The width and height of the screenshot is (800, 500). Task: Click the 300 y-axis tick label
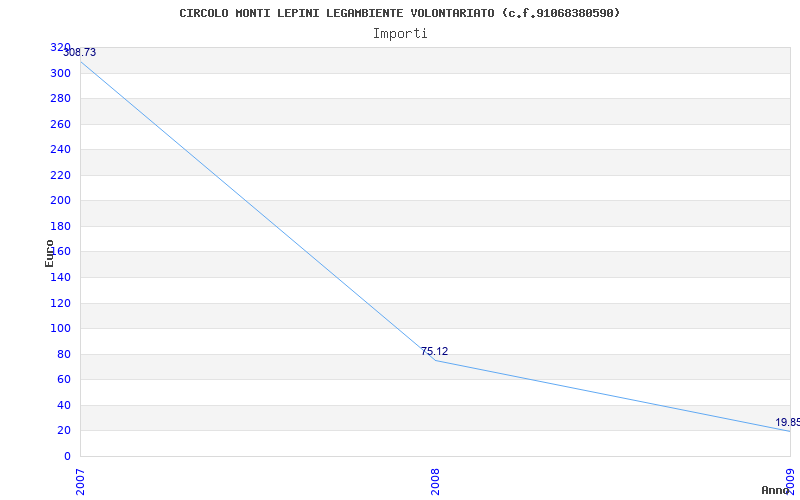(60, 73)
